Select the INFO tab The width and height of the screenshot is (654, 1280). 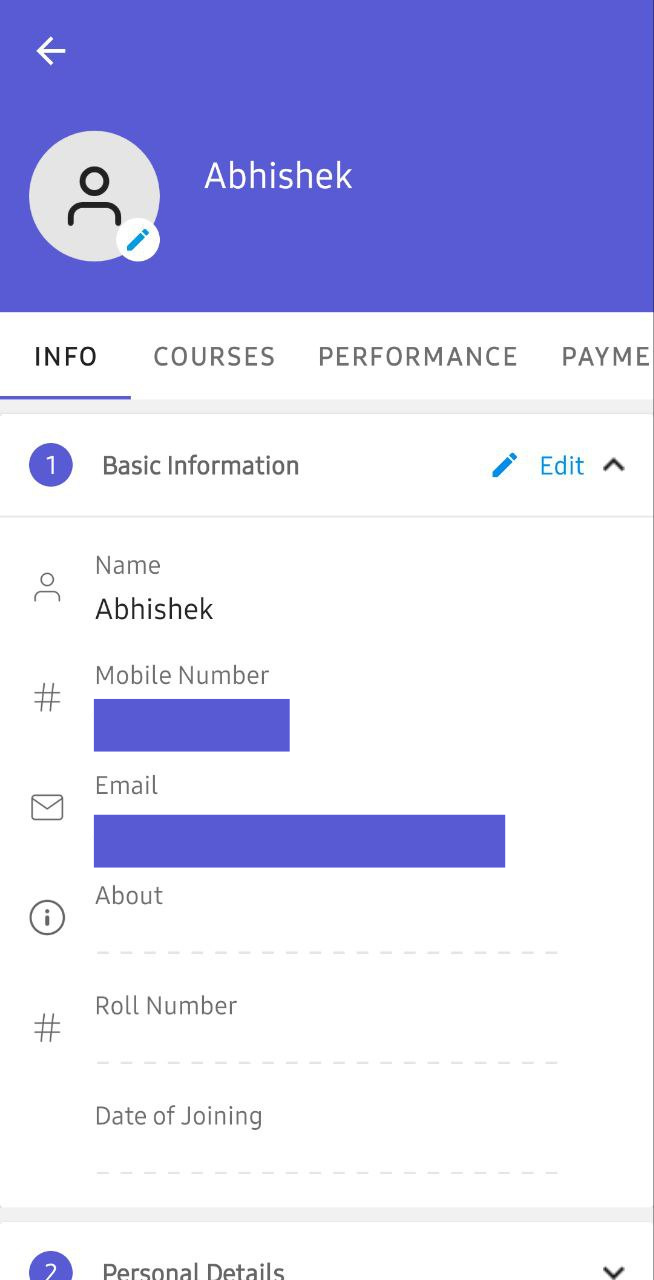66,357
